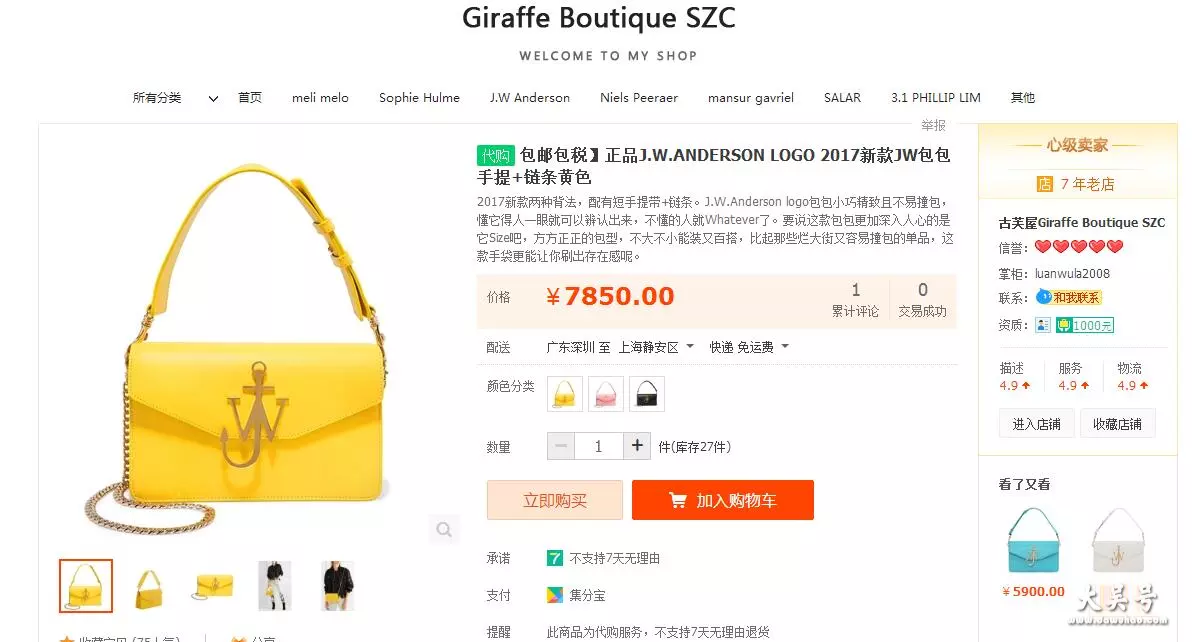Image resolution: width=1192 pixels, height=642 pixels.
Task: Click the 1000元 deposit guarantee badge
Action: coord(1085,325)
